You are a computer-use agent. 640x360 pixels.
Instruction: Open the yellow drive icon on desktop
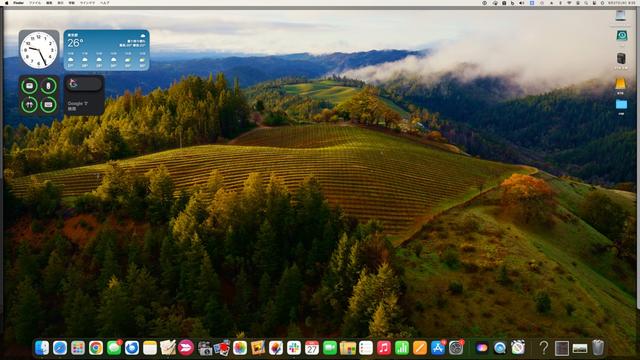click(621, 84)
